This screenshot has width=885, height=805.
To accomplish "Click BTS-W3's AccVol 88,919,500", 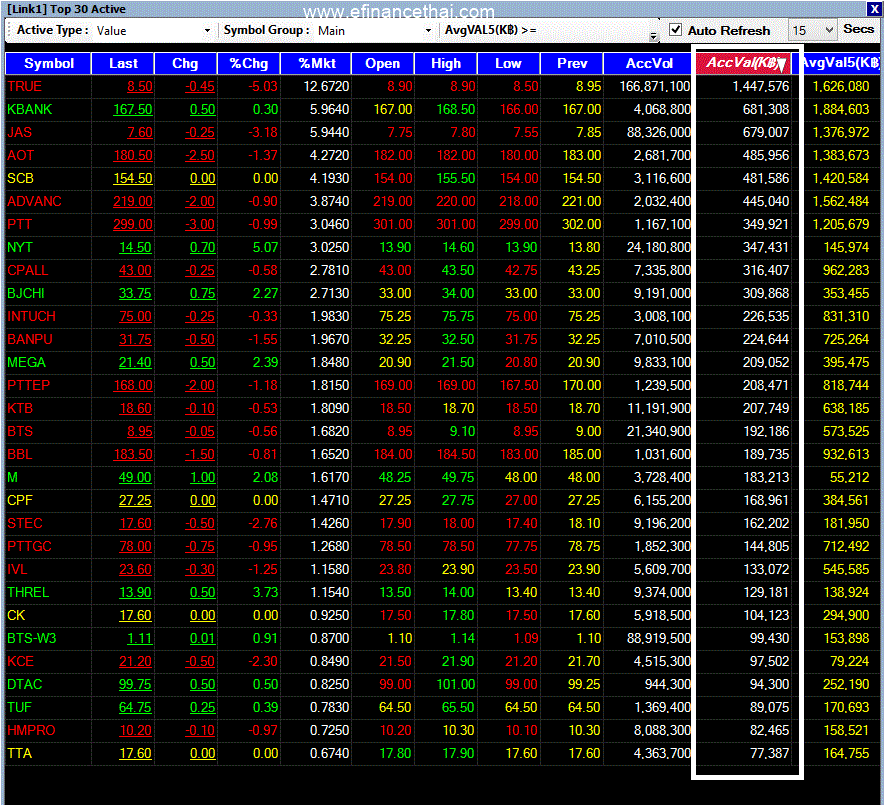I will pyautogui.click(x=659, y=638).
